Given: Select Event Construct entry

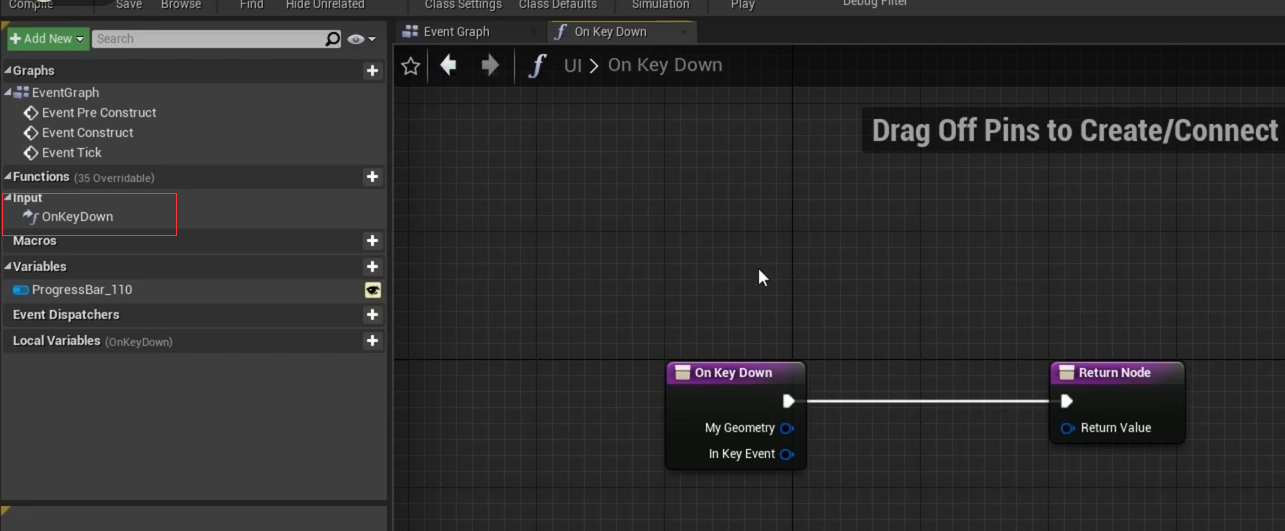Looking at the screenshot, I should pos(88,133).
